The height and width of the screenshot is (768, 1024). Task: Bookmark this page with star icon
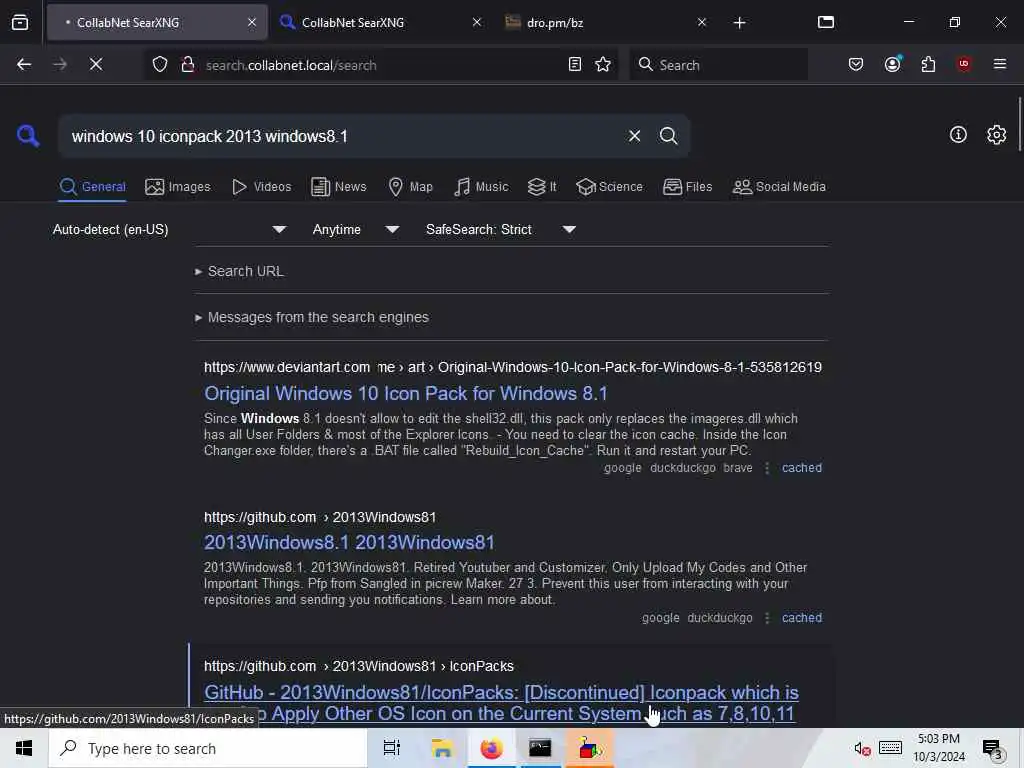(x=603, y=64)
